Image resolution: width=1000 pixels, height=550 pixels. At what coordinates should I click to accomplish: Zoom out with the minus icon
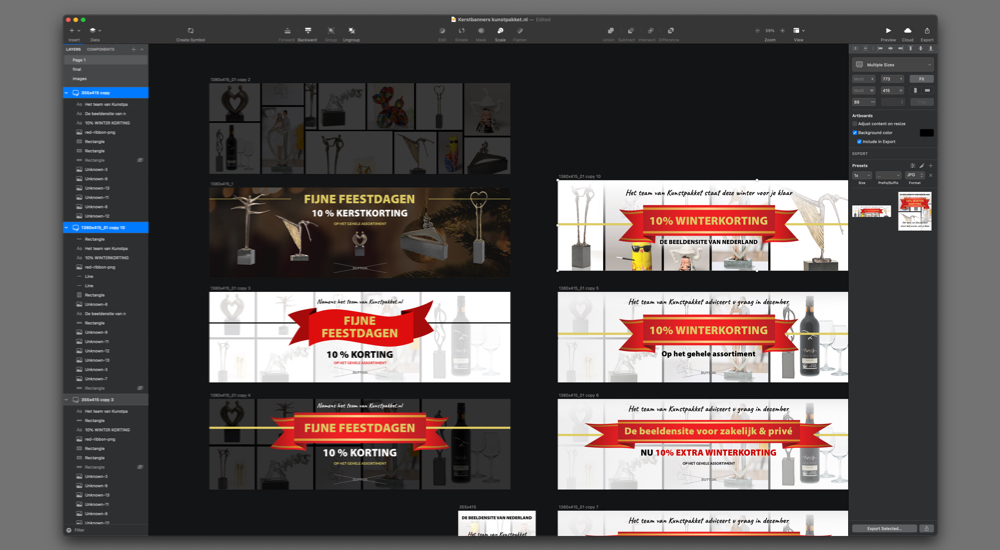(x=758, y=31)
